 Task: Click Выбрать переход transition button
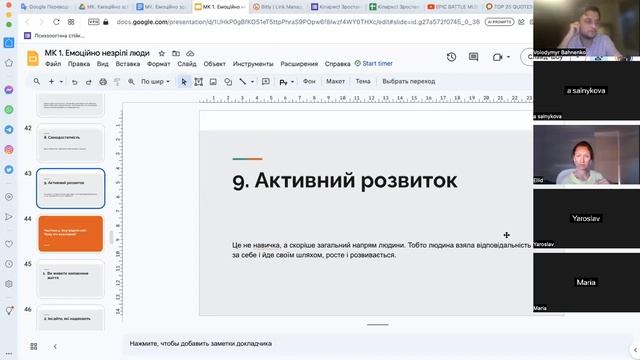tap(409, 81)
